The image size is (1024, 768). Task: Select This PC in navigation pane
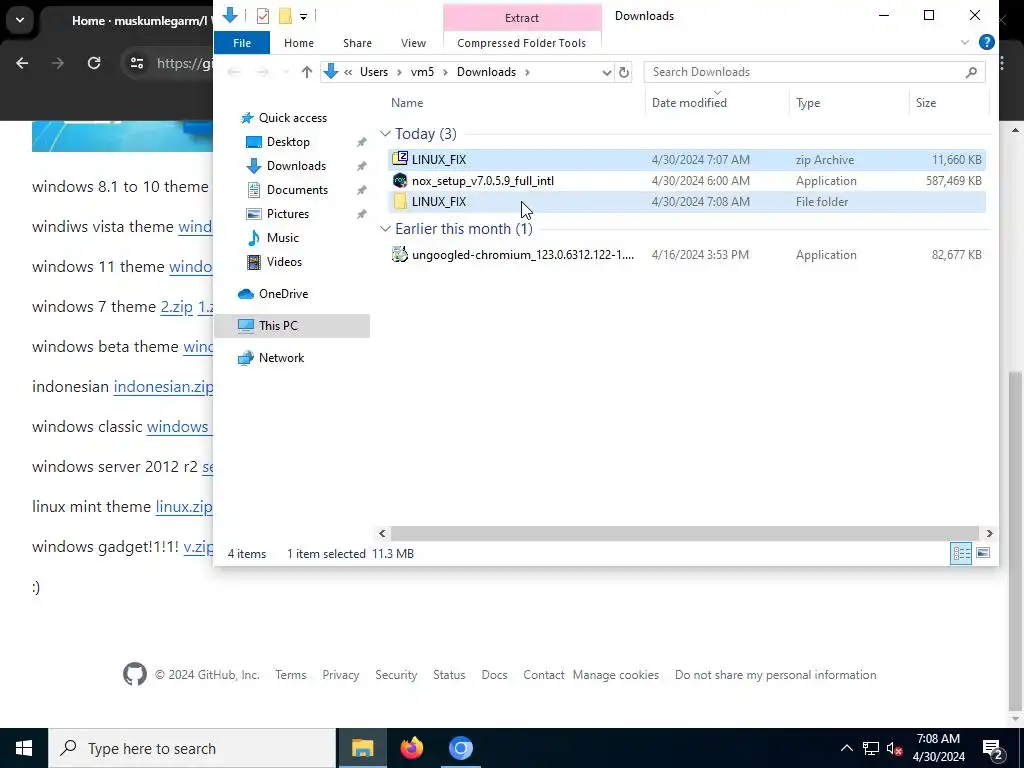291,326
